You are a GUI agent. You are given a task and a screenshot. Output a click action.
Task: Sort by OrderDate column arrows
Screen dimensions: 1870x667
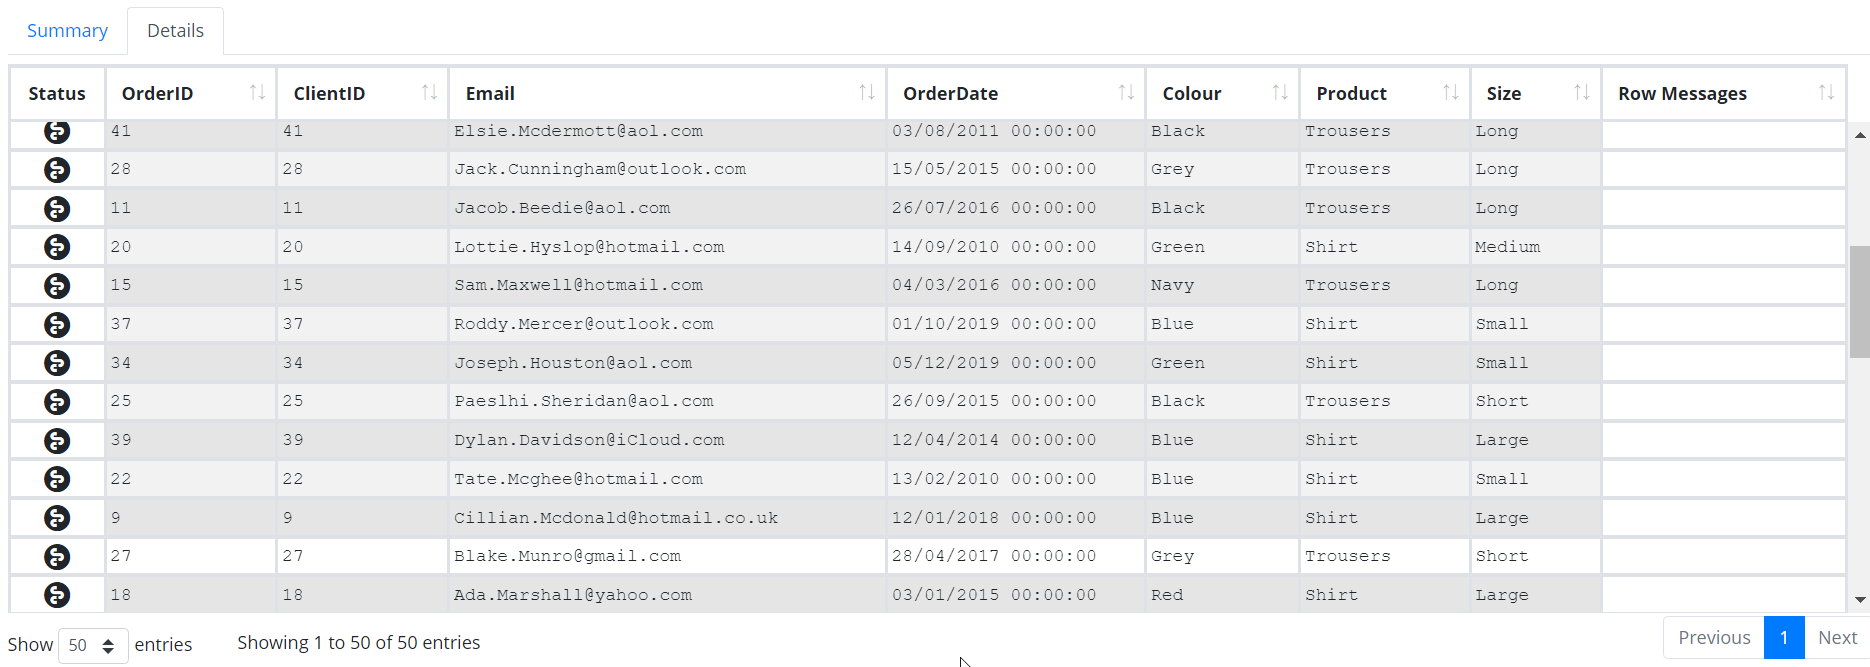1126,93
